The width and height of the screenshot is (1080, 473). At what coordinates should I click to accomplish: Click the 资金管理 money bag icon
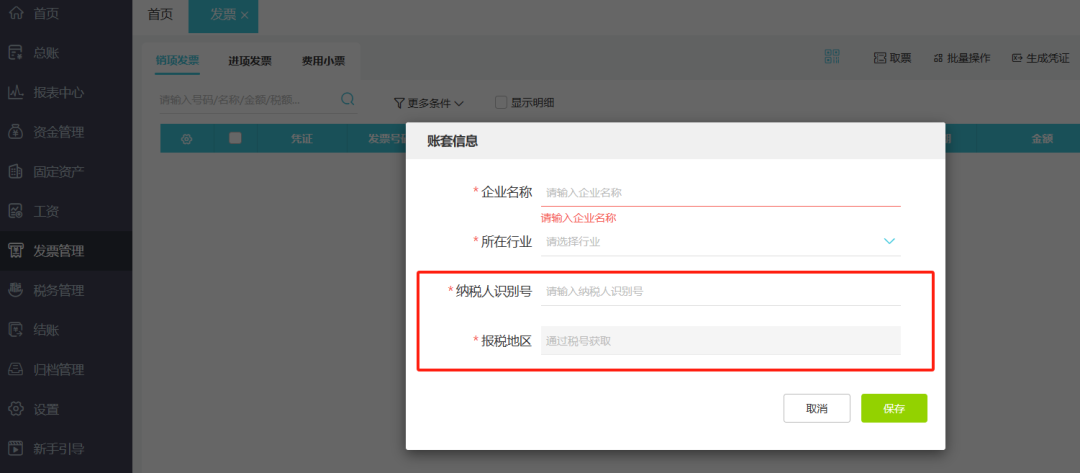tap(16, 132)
